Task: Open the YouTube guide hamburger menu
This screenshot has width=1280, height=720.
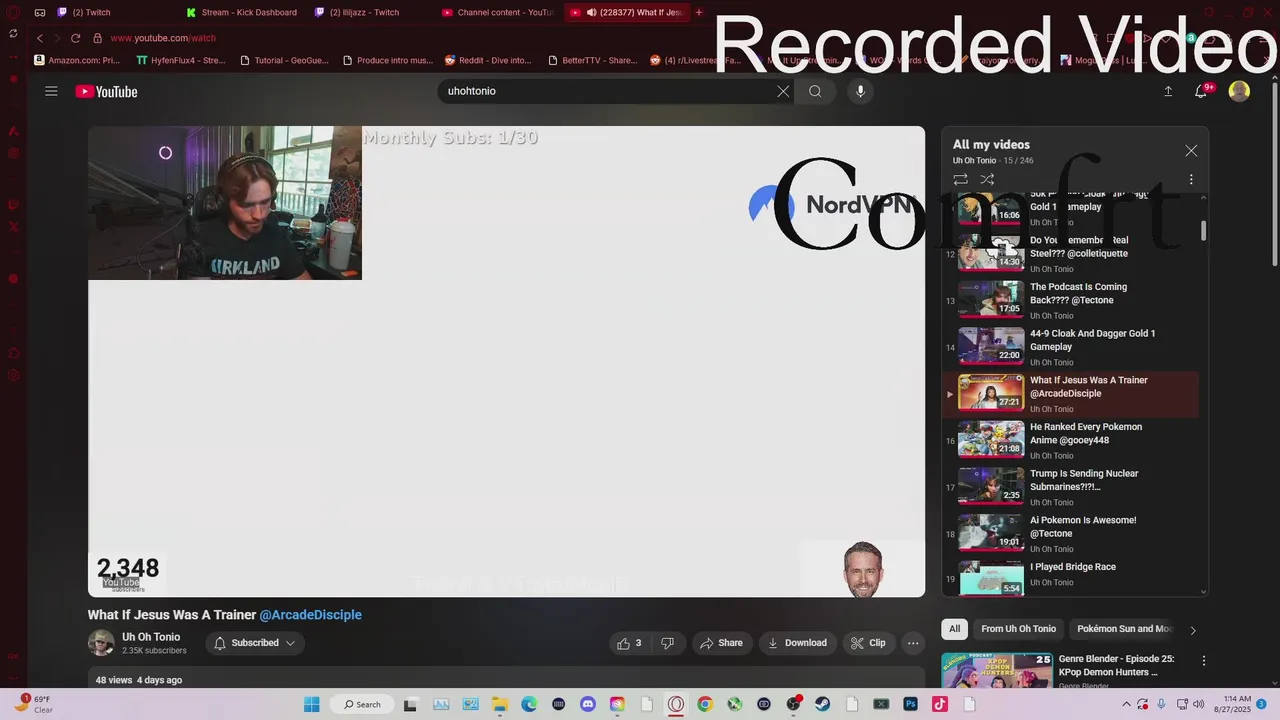Action: (51, 91)
